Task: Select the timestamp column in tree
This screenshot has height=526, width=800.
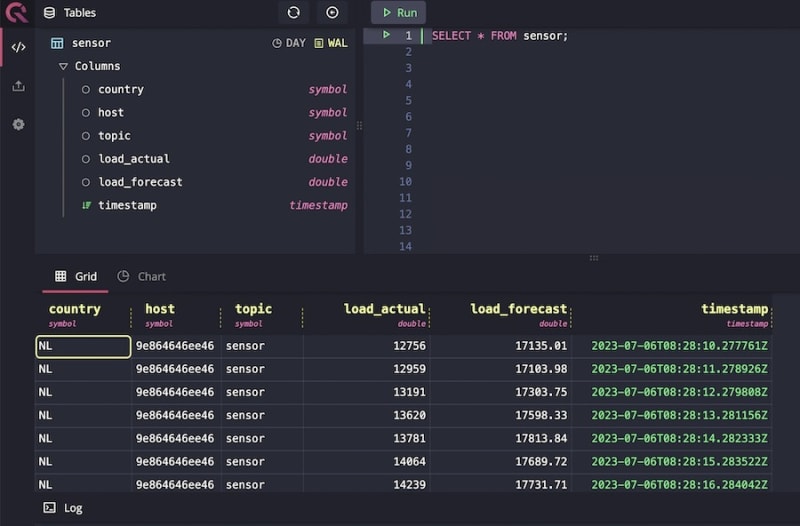Action: click(127, 205)
